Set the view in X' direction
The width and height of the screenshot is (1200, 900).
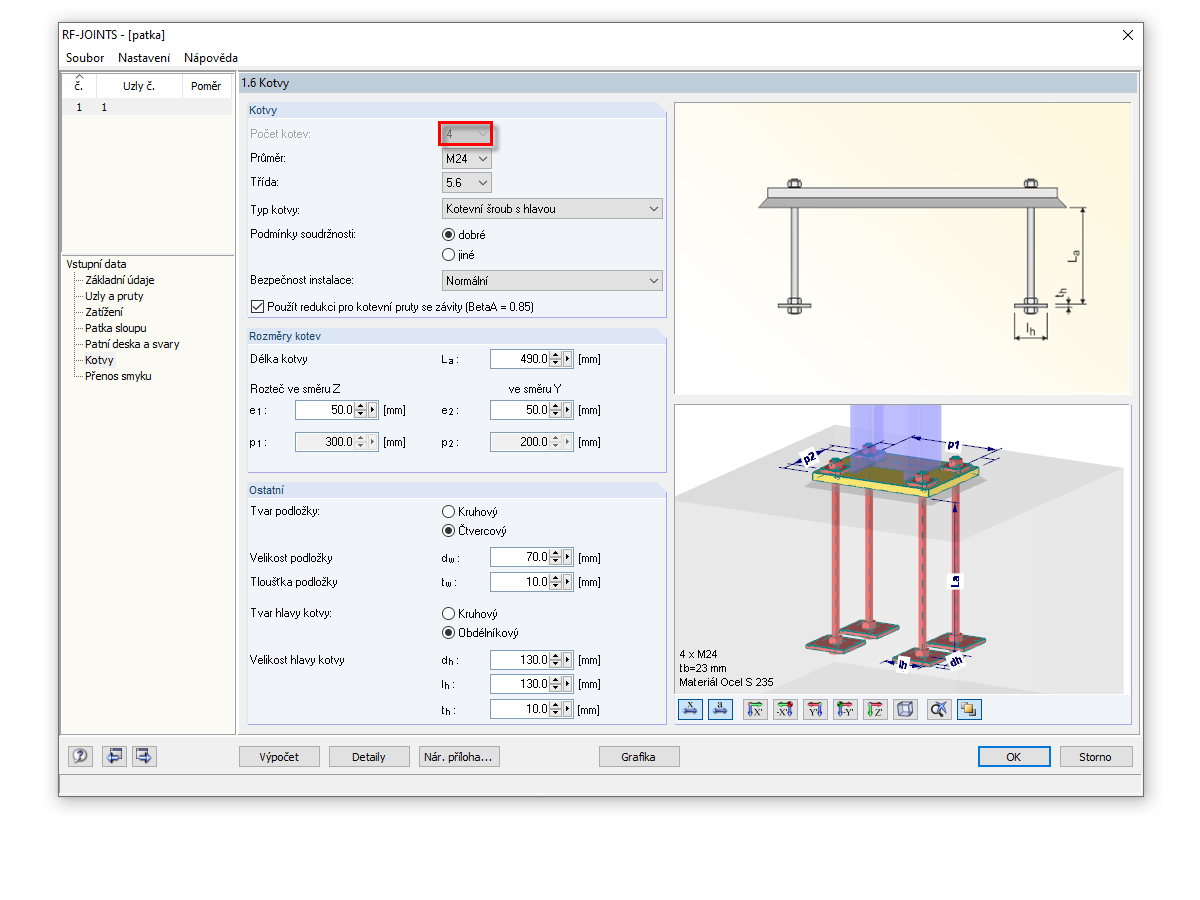tap(755, 709)
